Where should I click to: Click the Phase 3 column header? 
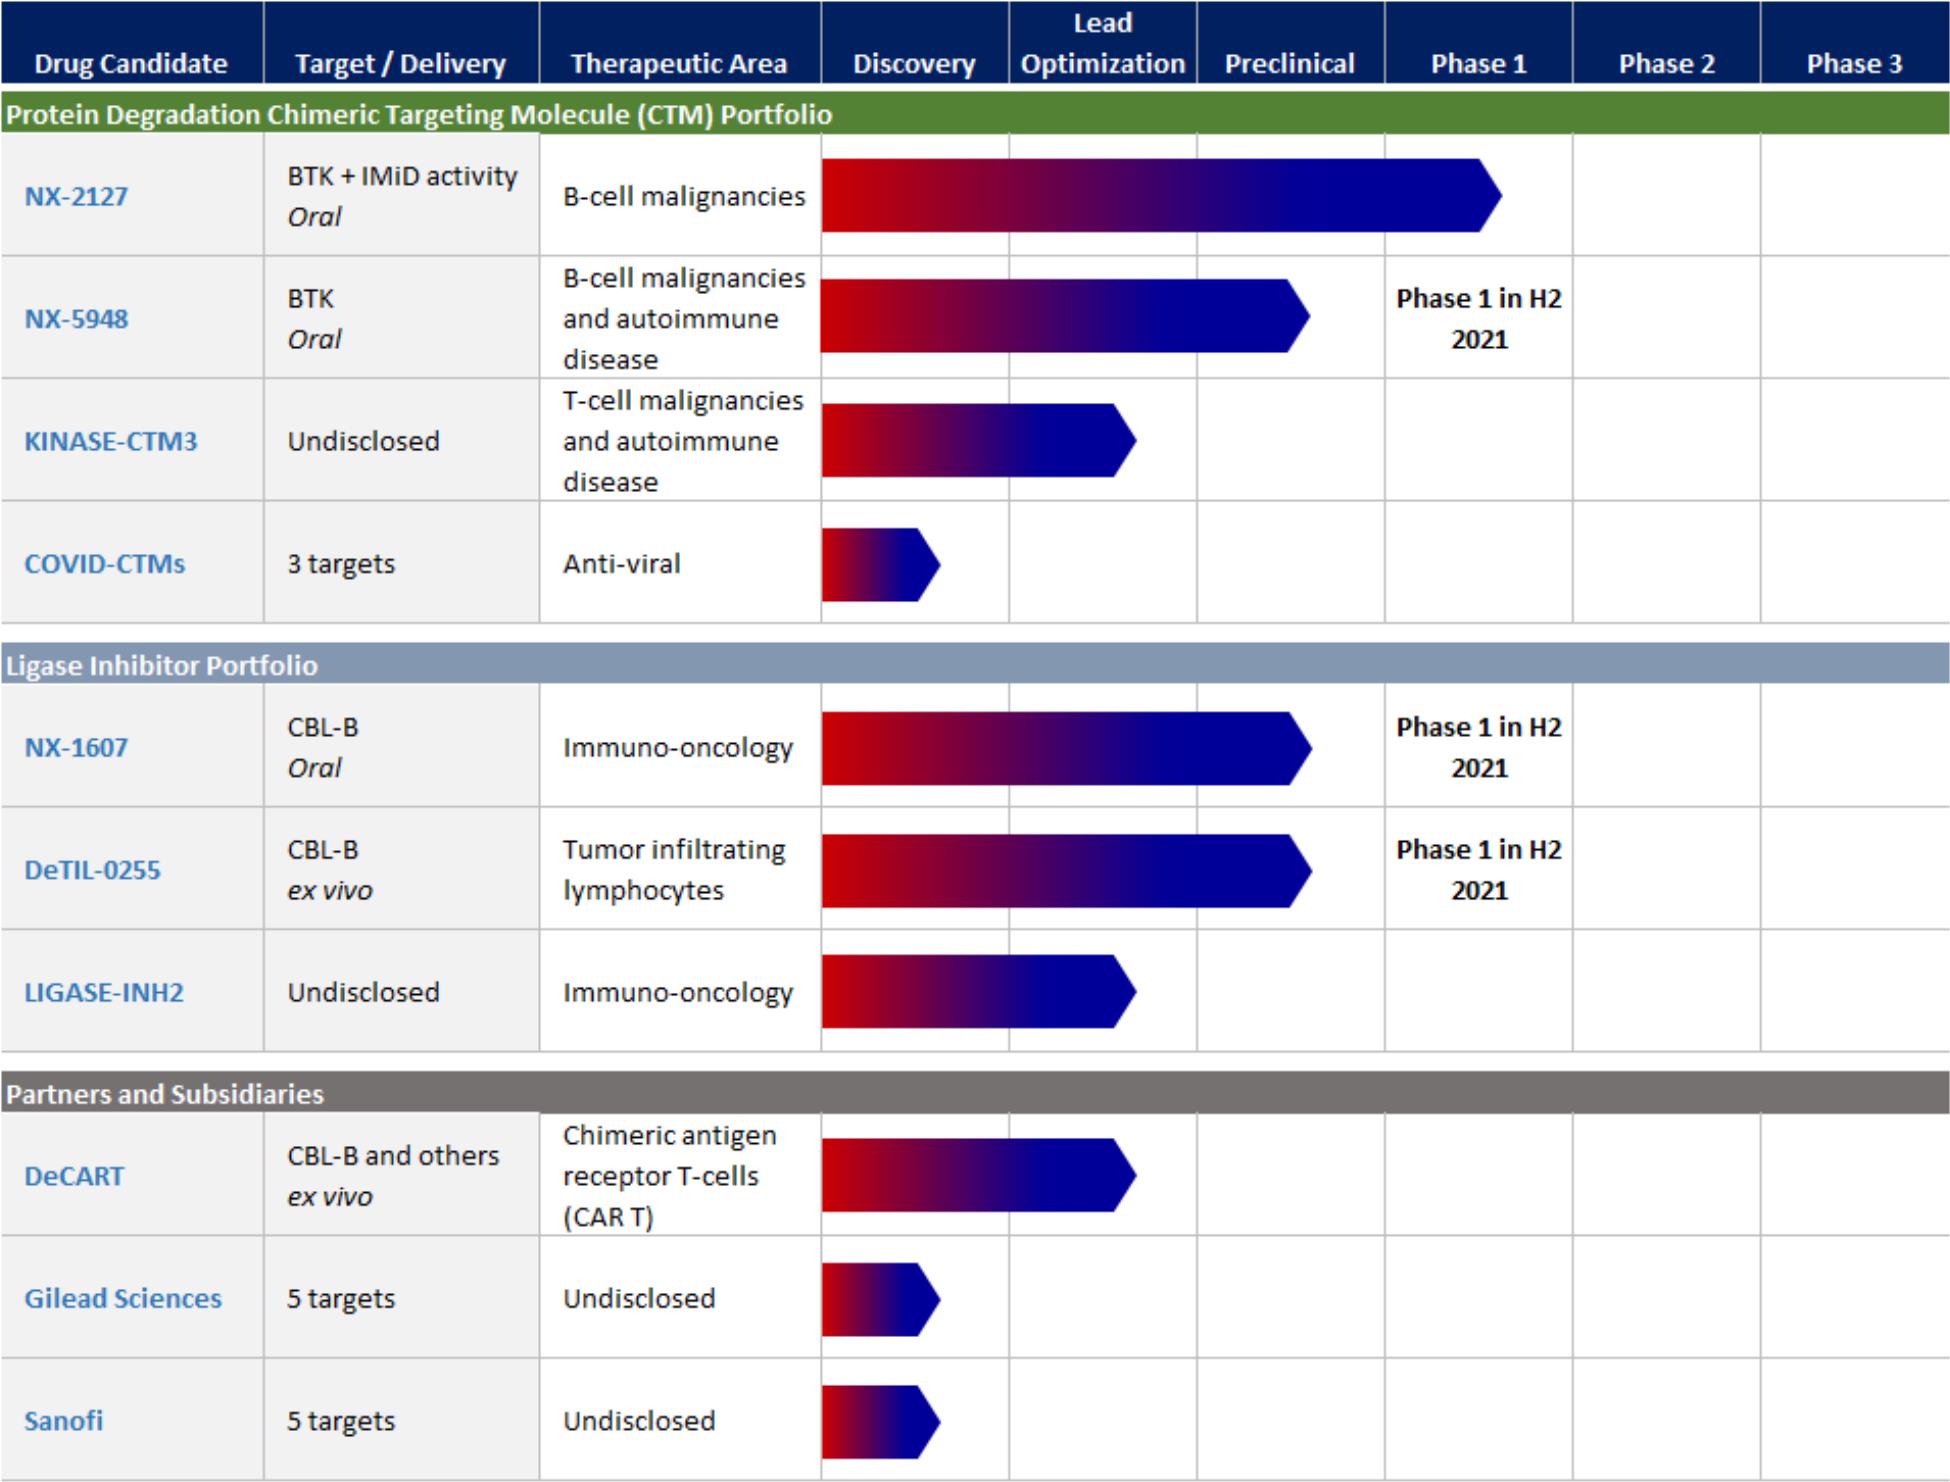point(1853,64)
